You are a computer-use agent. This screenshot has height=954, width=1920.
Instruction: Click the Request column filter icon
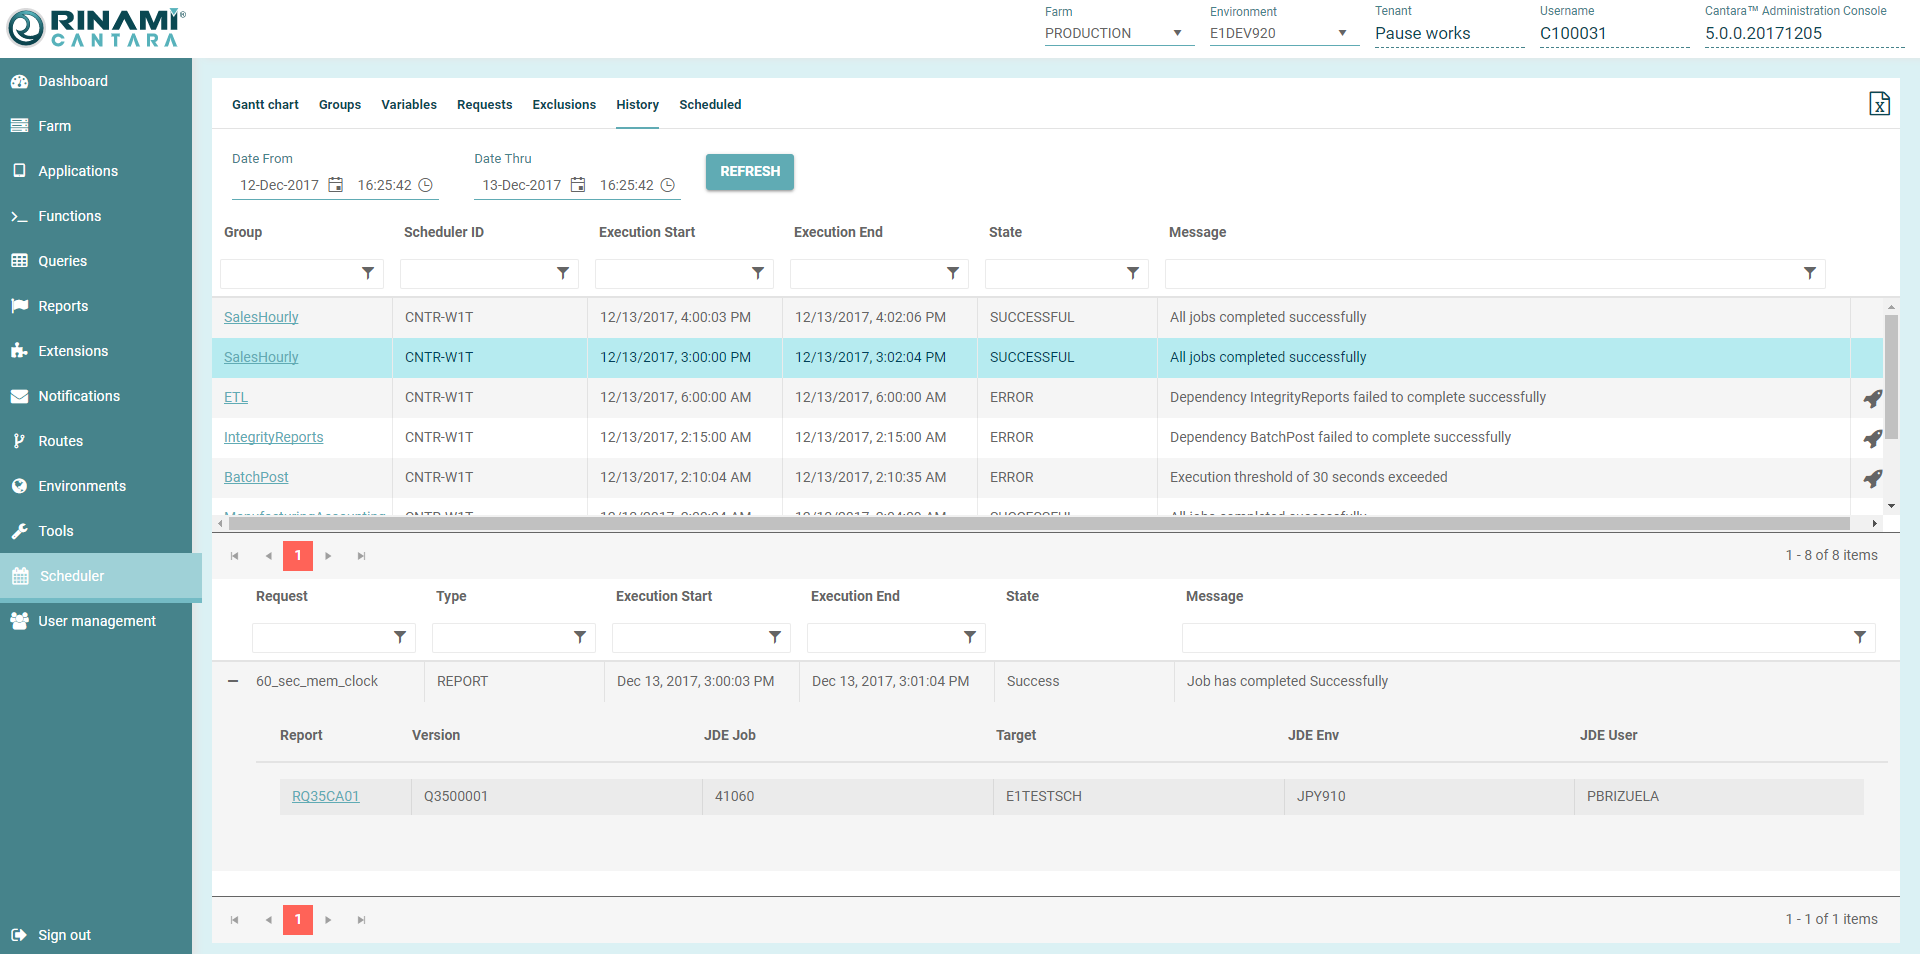(400, 637)
